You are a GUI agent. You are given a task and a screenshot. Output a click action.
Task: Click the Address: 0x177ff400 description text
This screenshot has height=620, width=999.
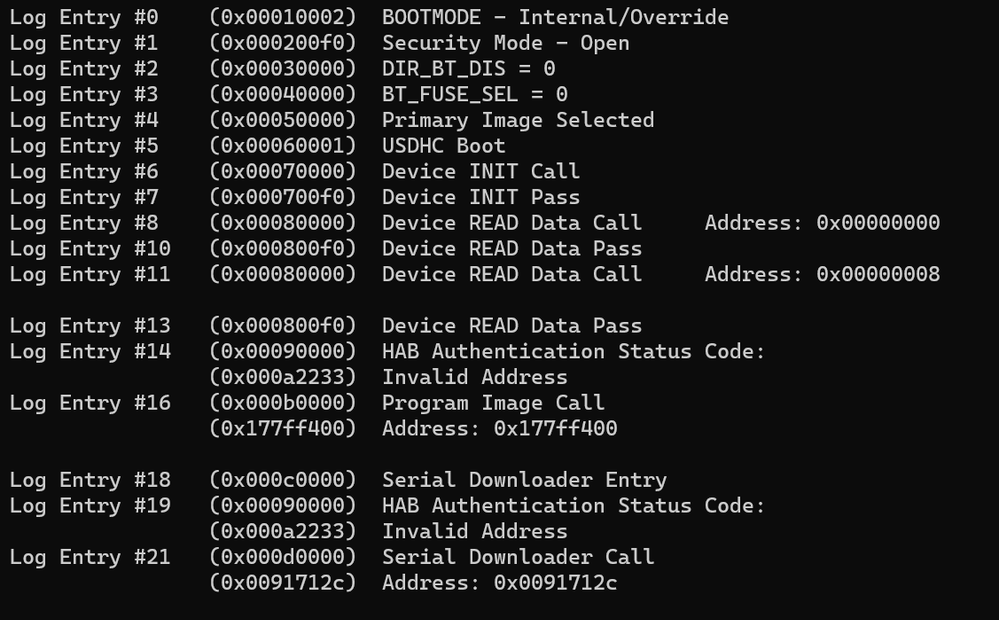499,429
